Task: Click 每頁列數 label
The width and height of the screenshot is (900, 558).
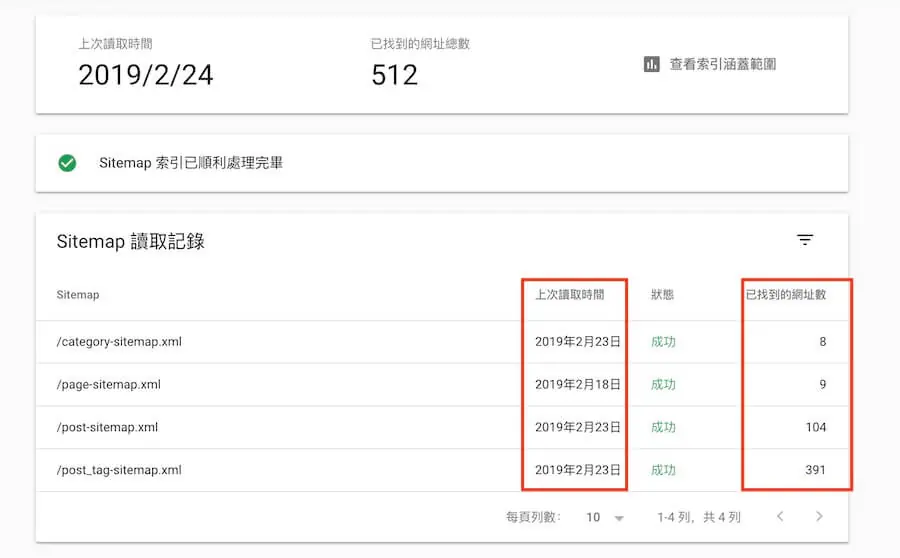Action: pyautogui.click(x=534, y=517)
